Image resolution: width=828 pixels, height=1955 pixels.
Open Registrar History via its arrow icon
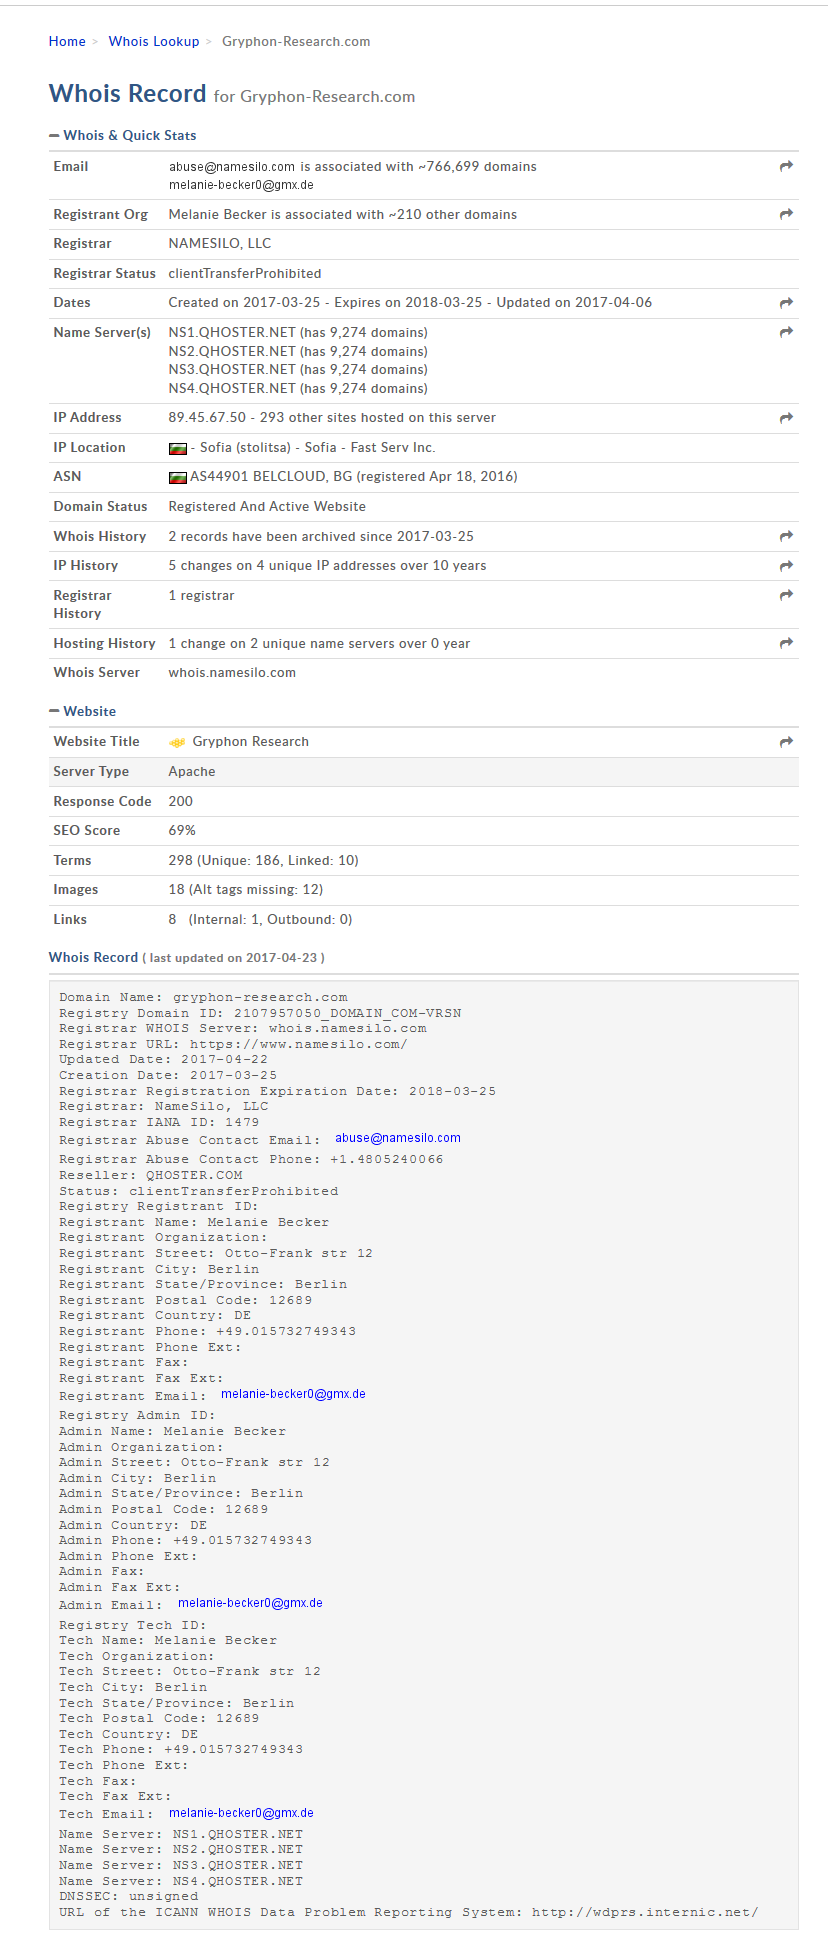786,595
